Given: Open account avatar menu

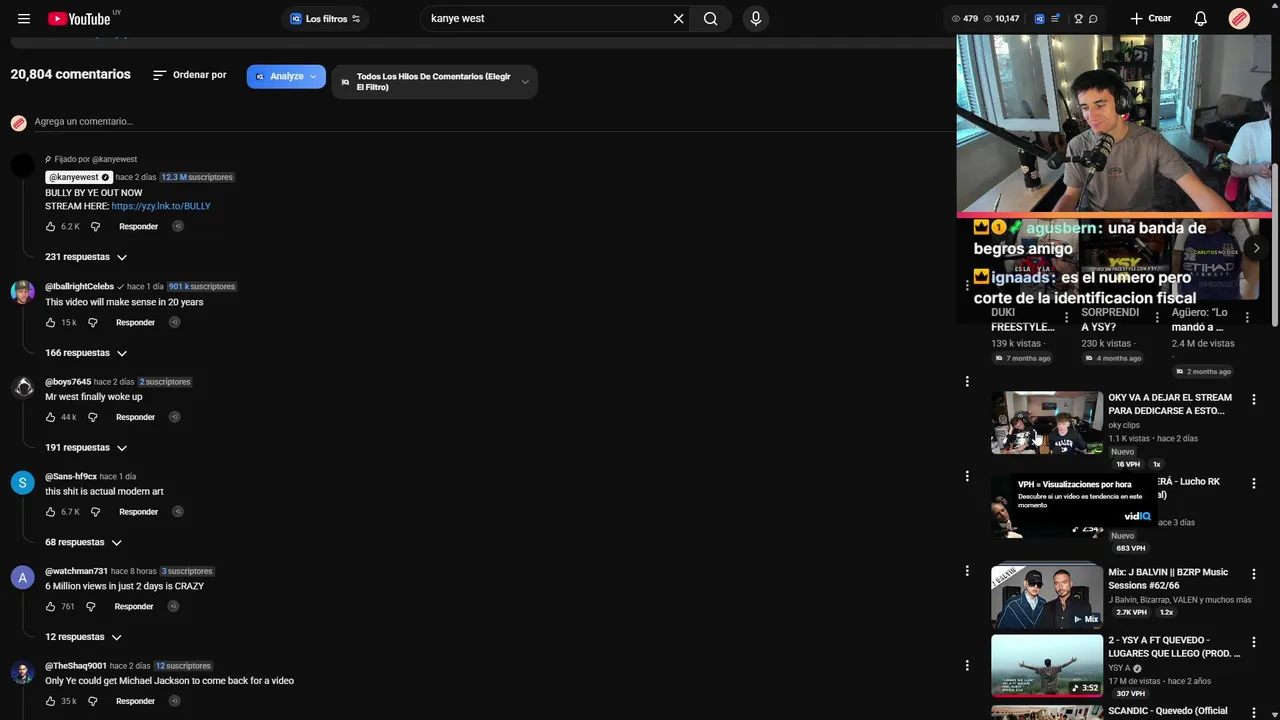Looking at the screenshot, I should click(1239, 18).
